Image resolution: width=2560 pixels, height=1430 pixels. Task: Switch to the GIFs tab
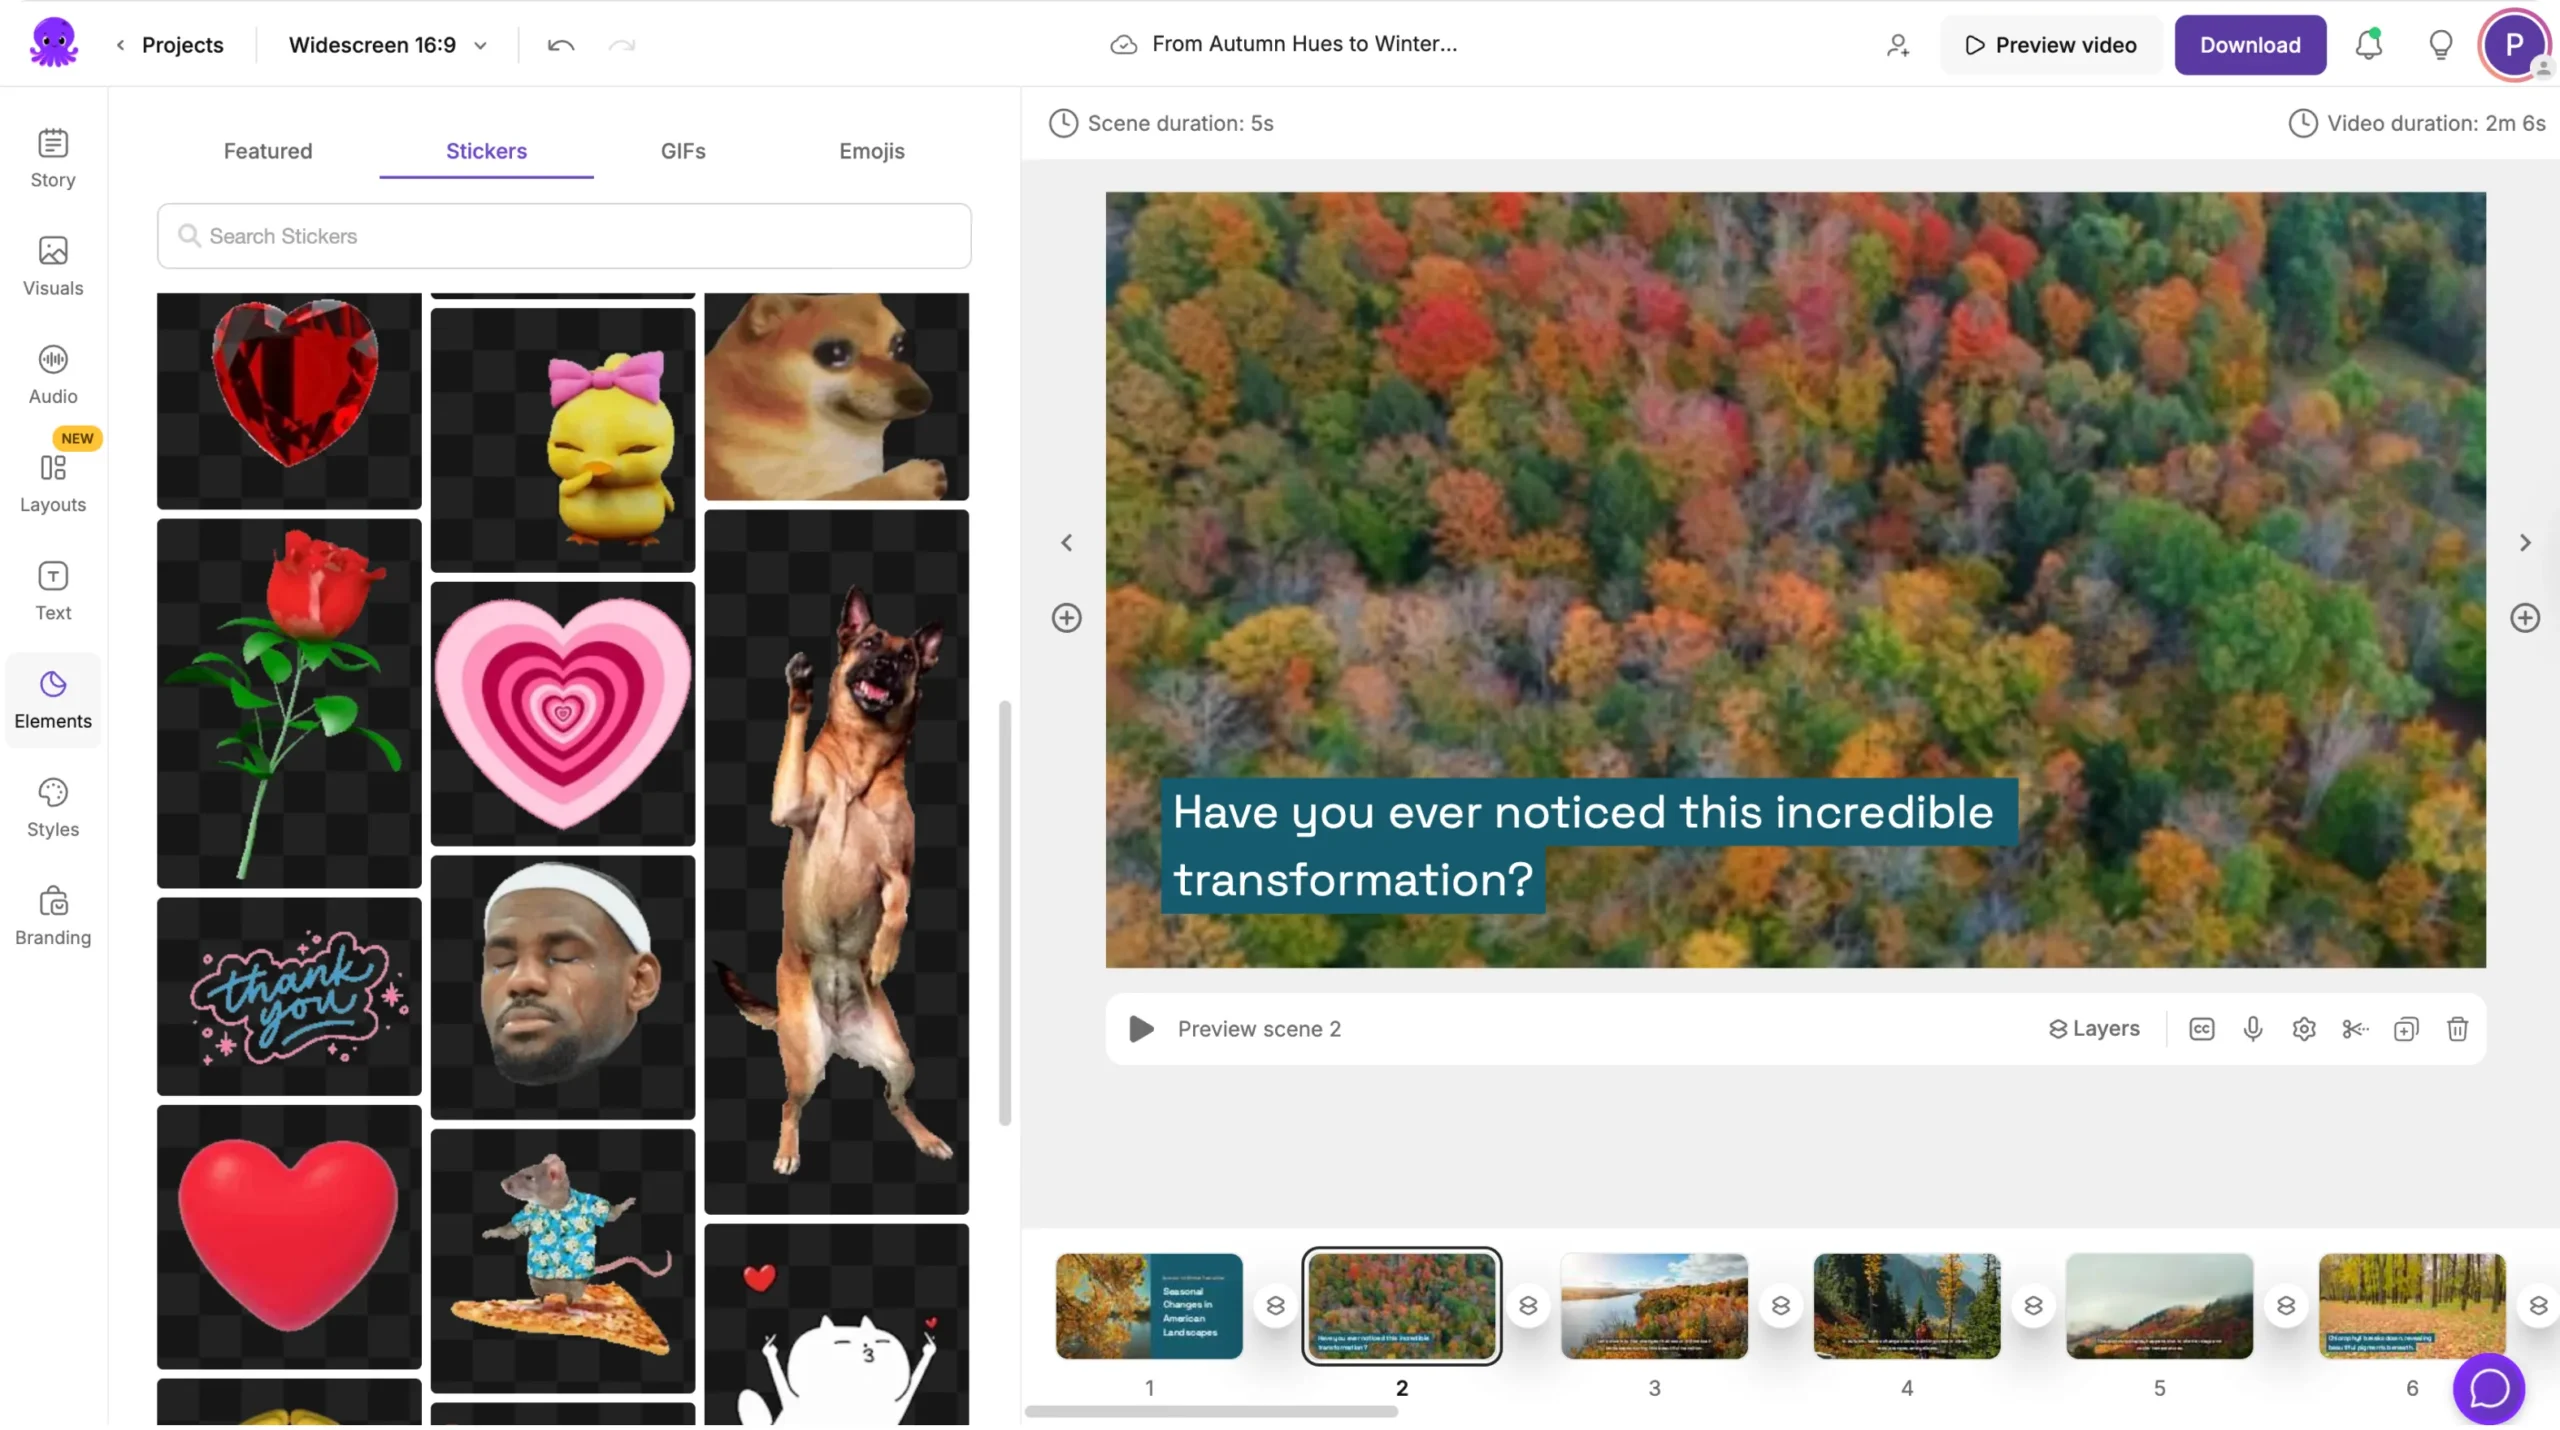tap(683, 151)
